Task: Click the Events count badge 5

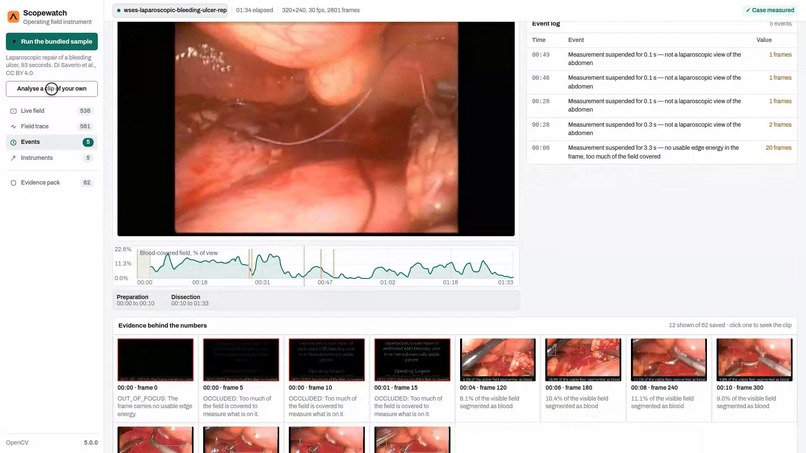Action: [x=88, y=142]
